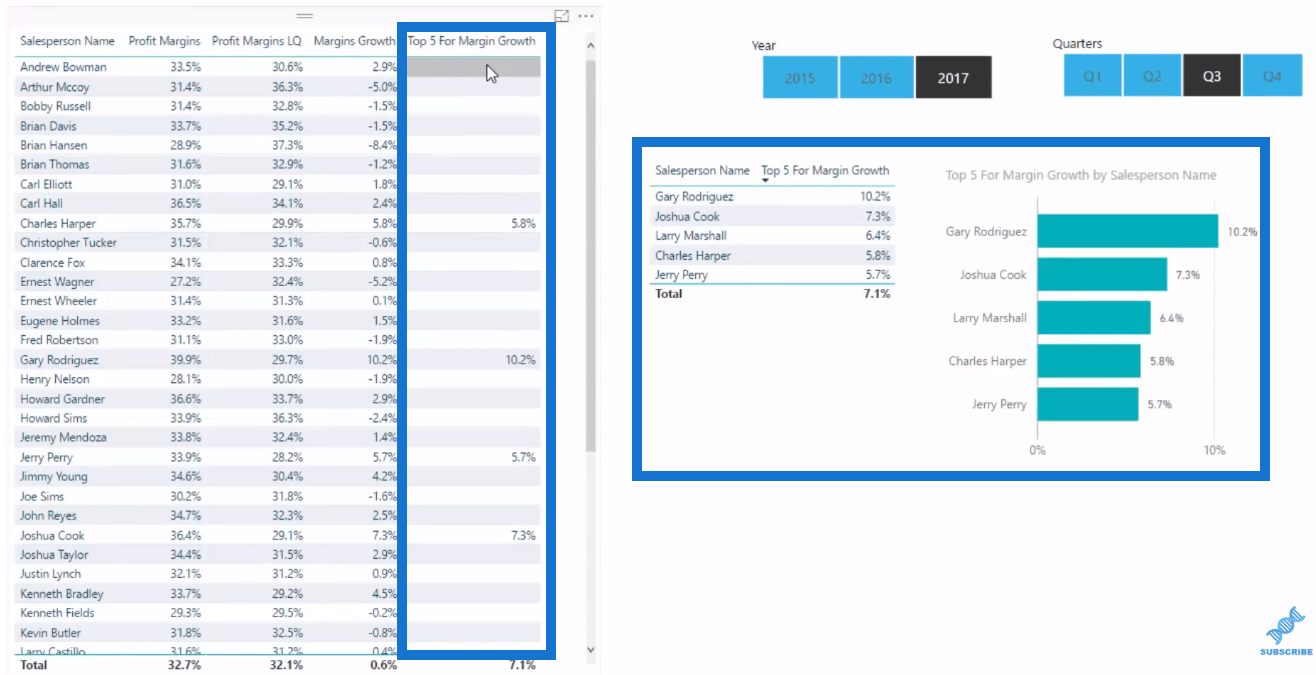Click the Focus mode icon on table
This screenshot has height=675, width=1316.
pos(562,16)
